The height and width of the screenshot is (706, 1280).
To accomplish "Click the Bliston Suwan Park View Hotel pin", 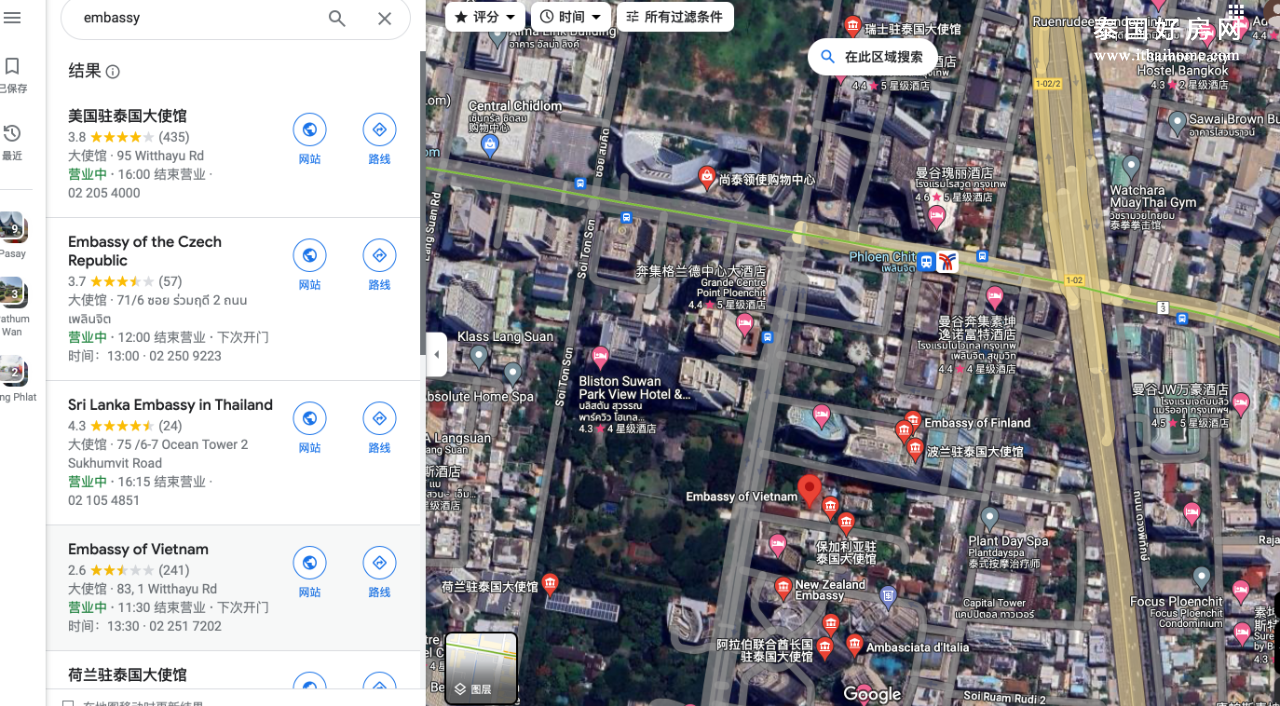I will [x=600, y=356].
